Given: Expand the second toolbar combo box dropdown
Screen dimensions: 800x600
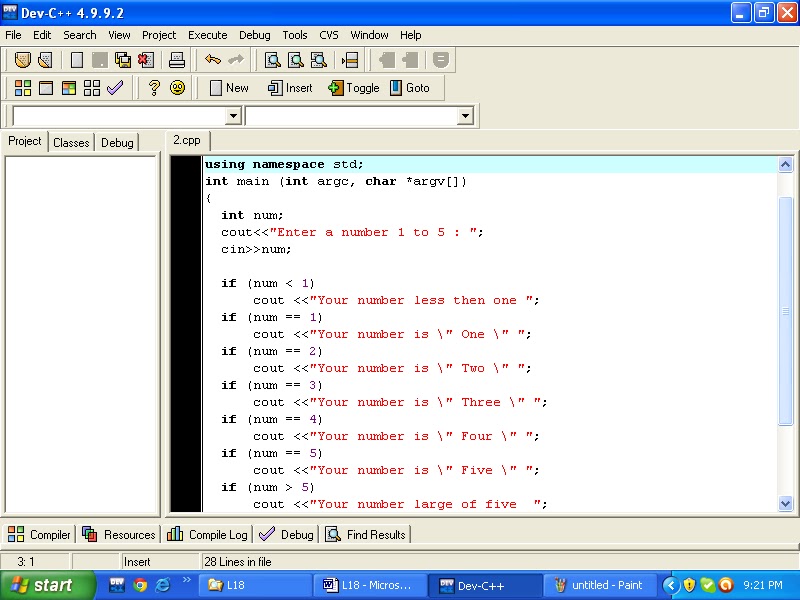Looking at the screenshot, I should (x=465, y=116).
